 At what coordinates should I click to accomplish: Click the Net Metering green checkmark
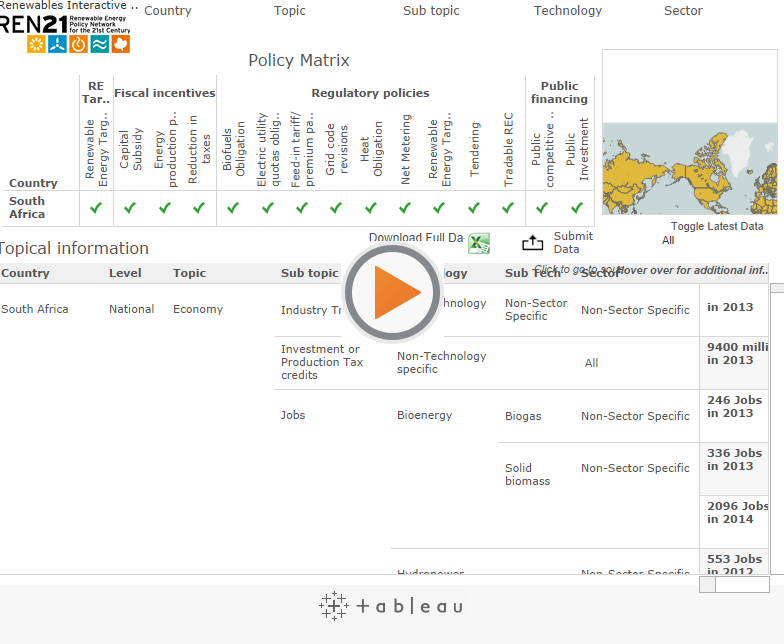tap(405, 208)
